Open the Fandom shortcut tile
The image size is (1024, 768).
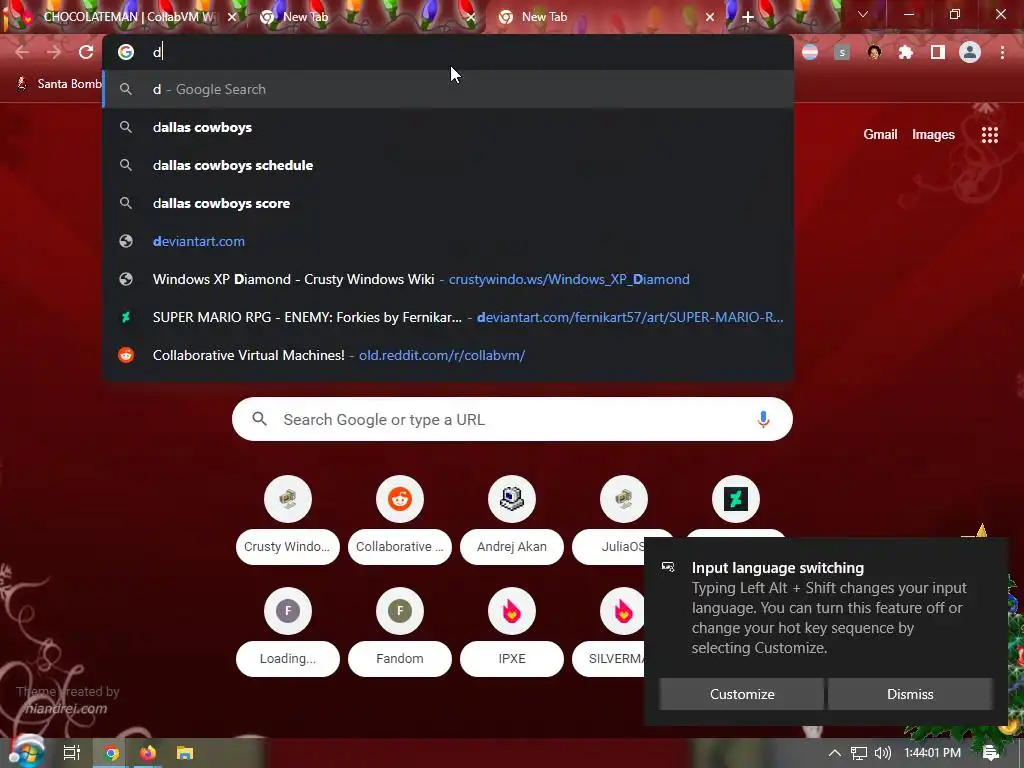point(400,632)
